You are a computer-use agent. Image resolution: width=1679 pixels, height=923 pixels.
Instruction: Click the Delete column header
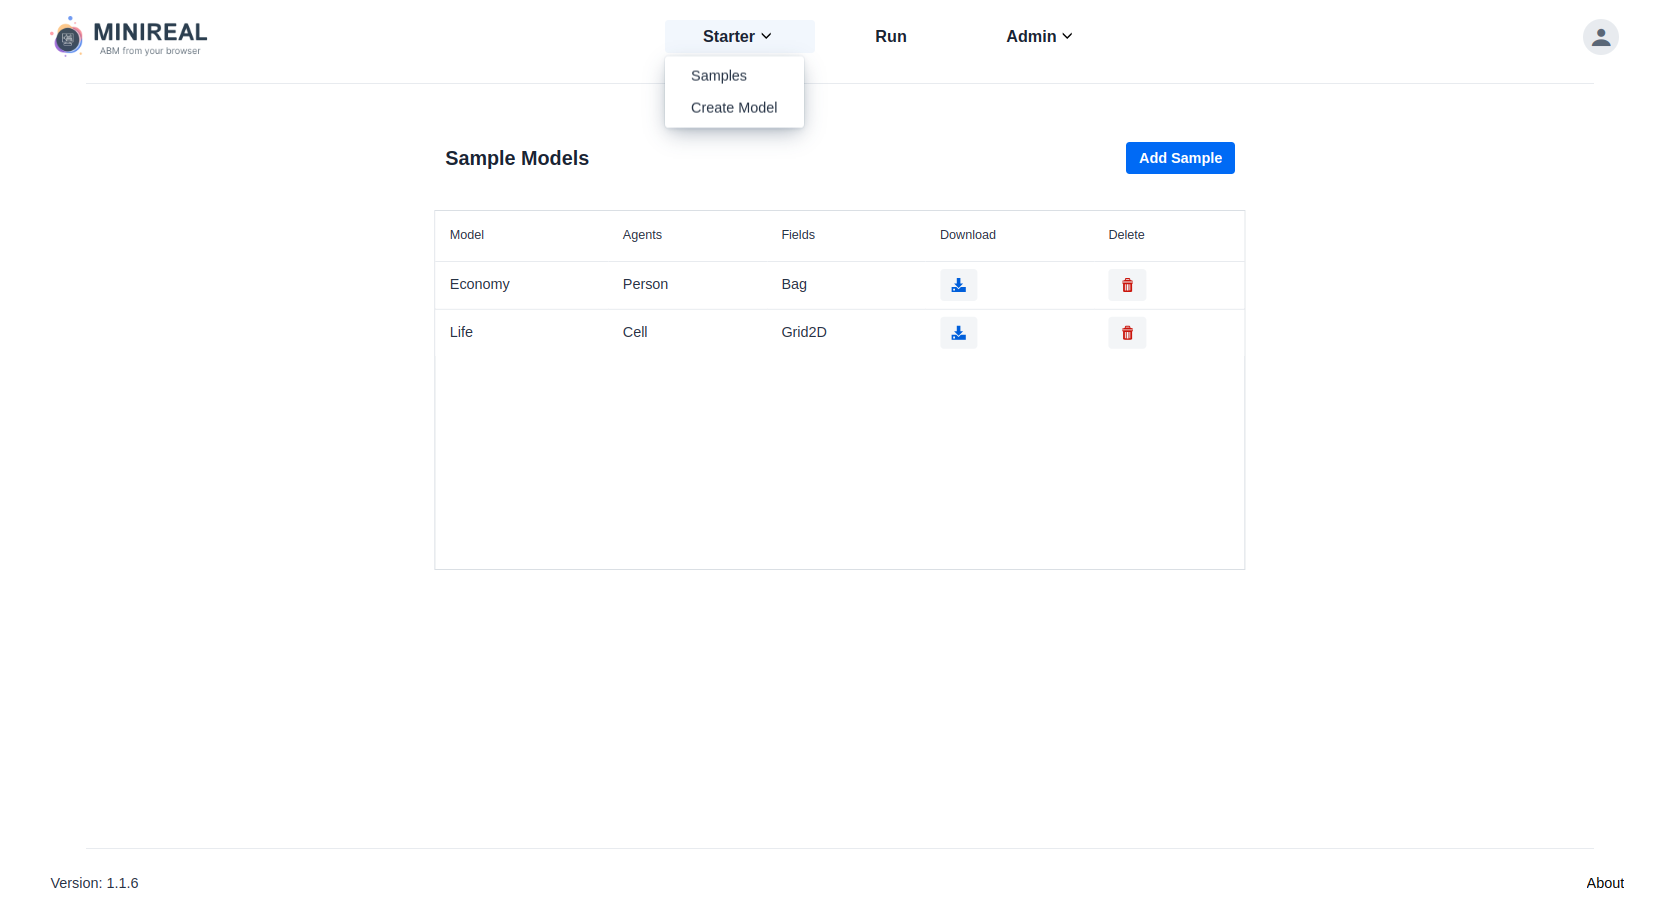coord(1126,235)
